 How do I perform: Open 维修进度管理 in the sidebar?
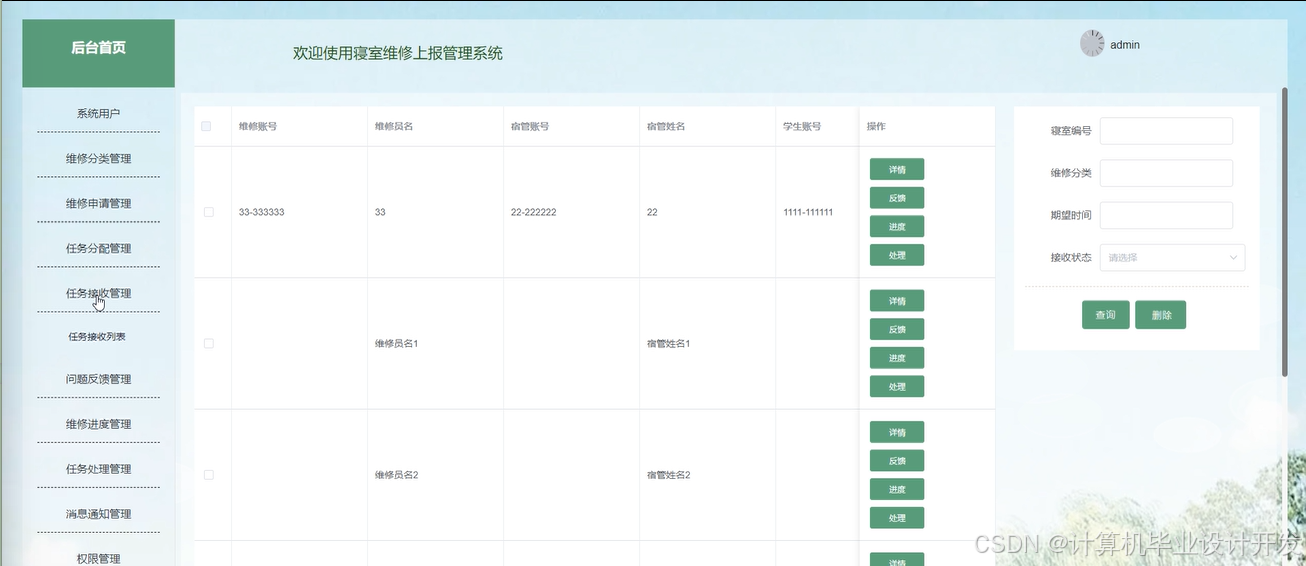(98, 425)
